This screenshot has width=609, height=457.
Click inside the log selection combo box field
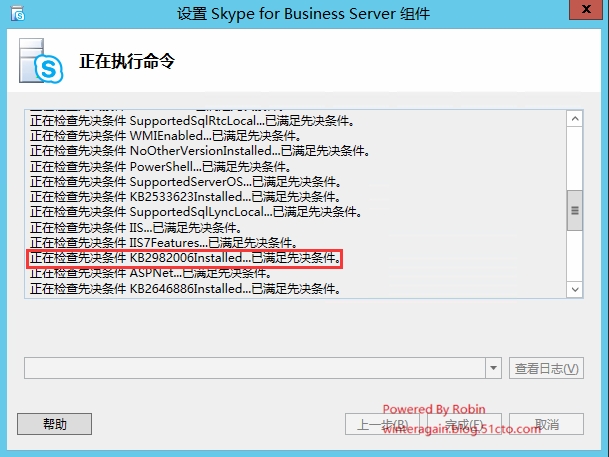click(x=255, y=368)
